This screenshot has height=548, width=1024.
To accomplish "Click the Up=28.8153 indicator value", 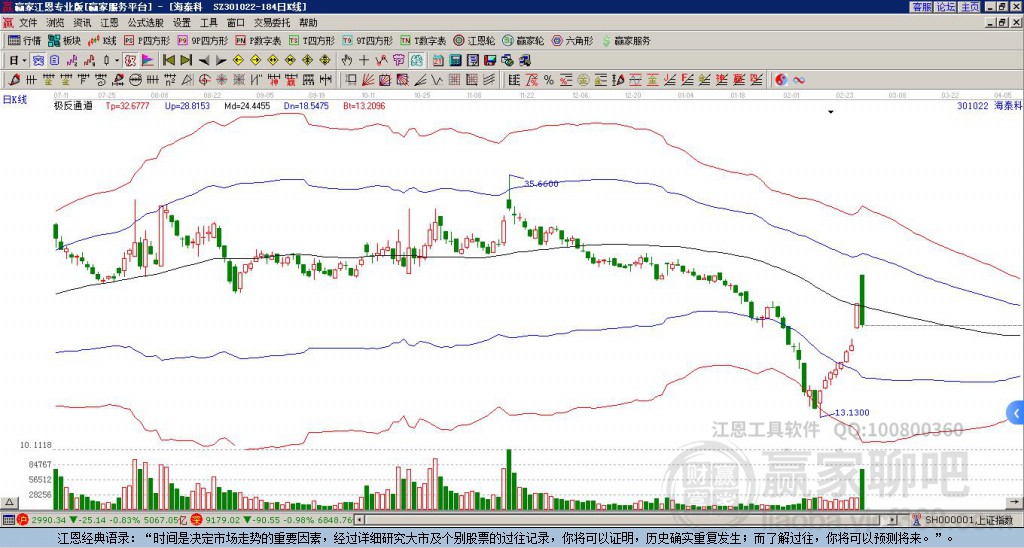I will pos(187,106).
